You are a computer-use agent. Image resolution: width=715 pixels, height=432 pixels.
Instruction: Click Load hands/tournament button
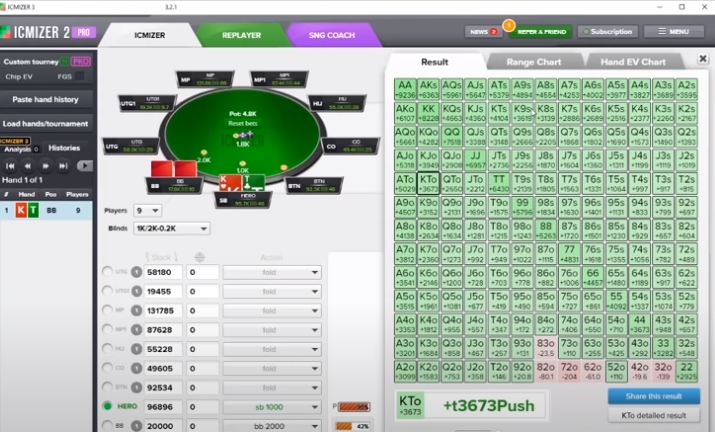[x=46, y=124]
